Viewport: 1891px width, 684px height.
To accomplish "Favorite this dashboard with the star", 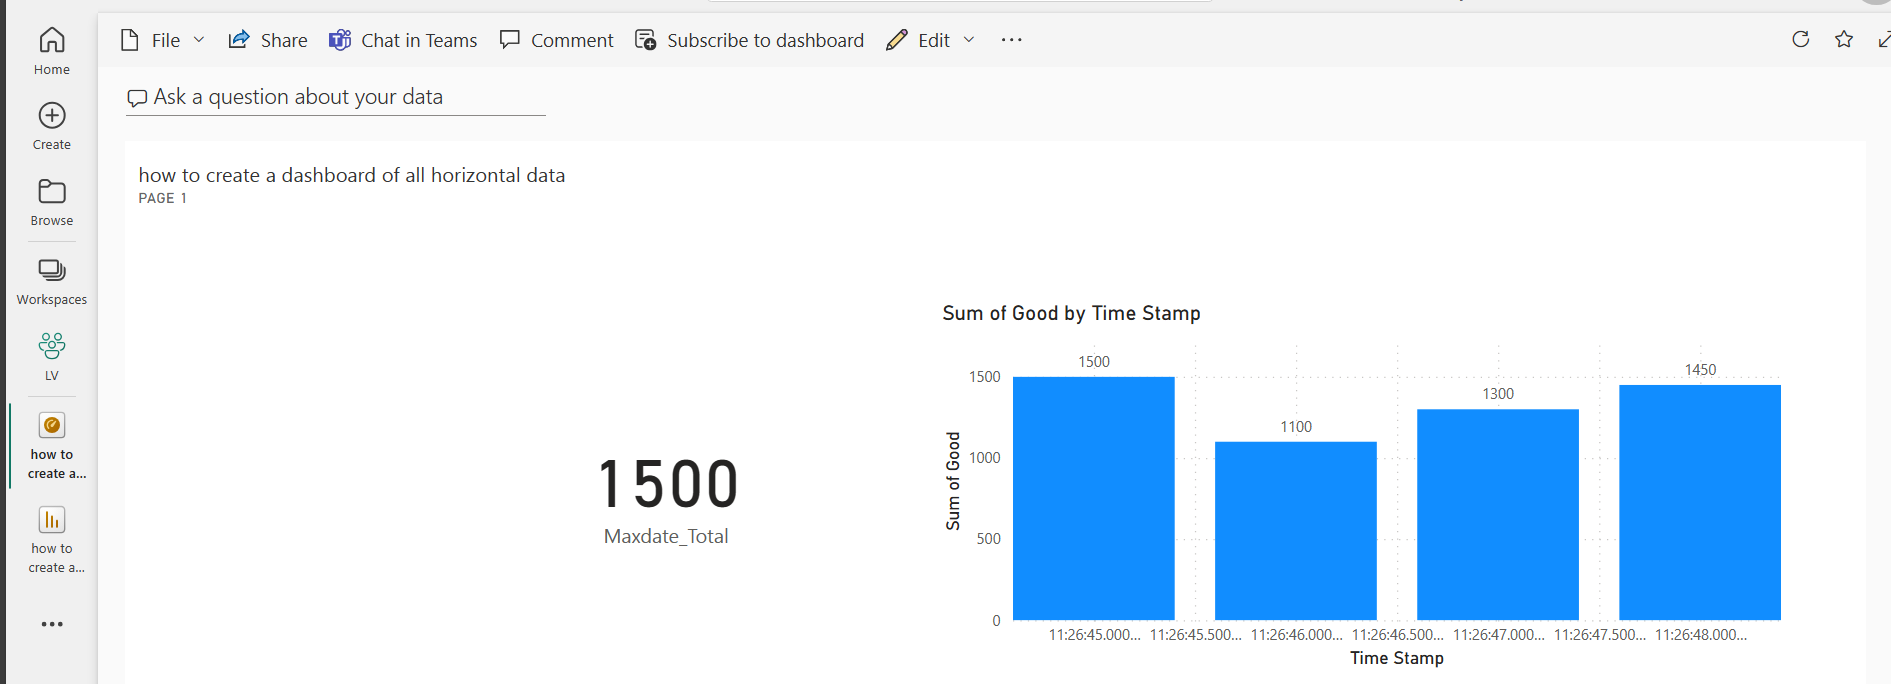I will point(1844,39).
